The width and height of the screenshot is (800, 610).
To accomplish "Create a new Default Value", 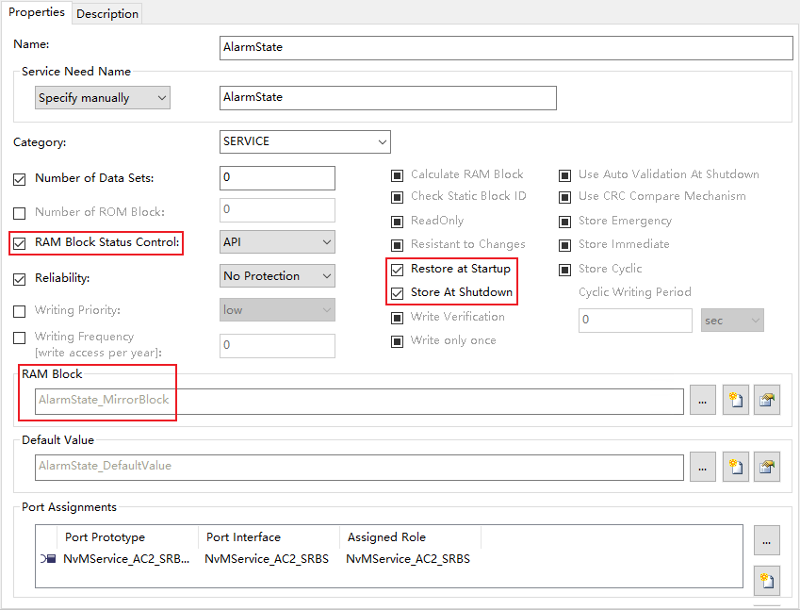I will coord(735,467).
